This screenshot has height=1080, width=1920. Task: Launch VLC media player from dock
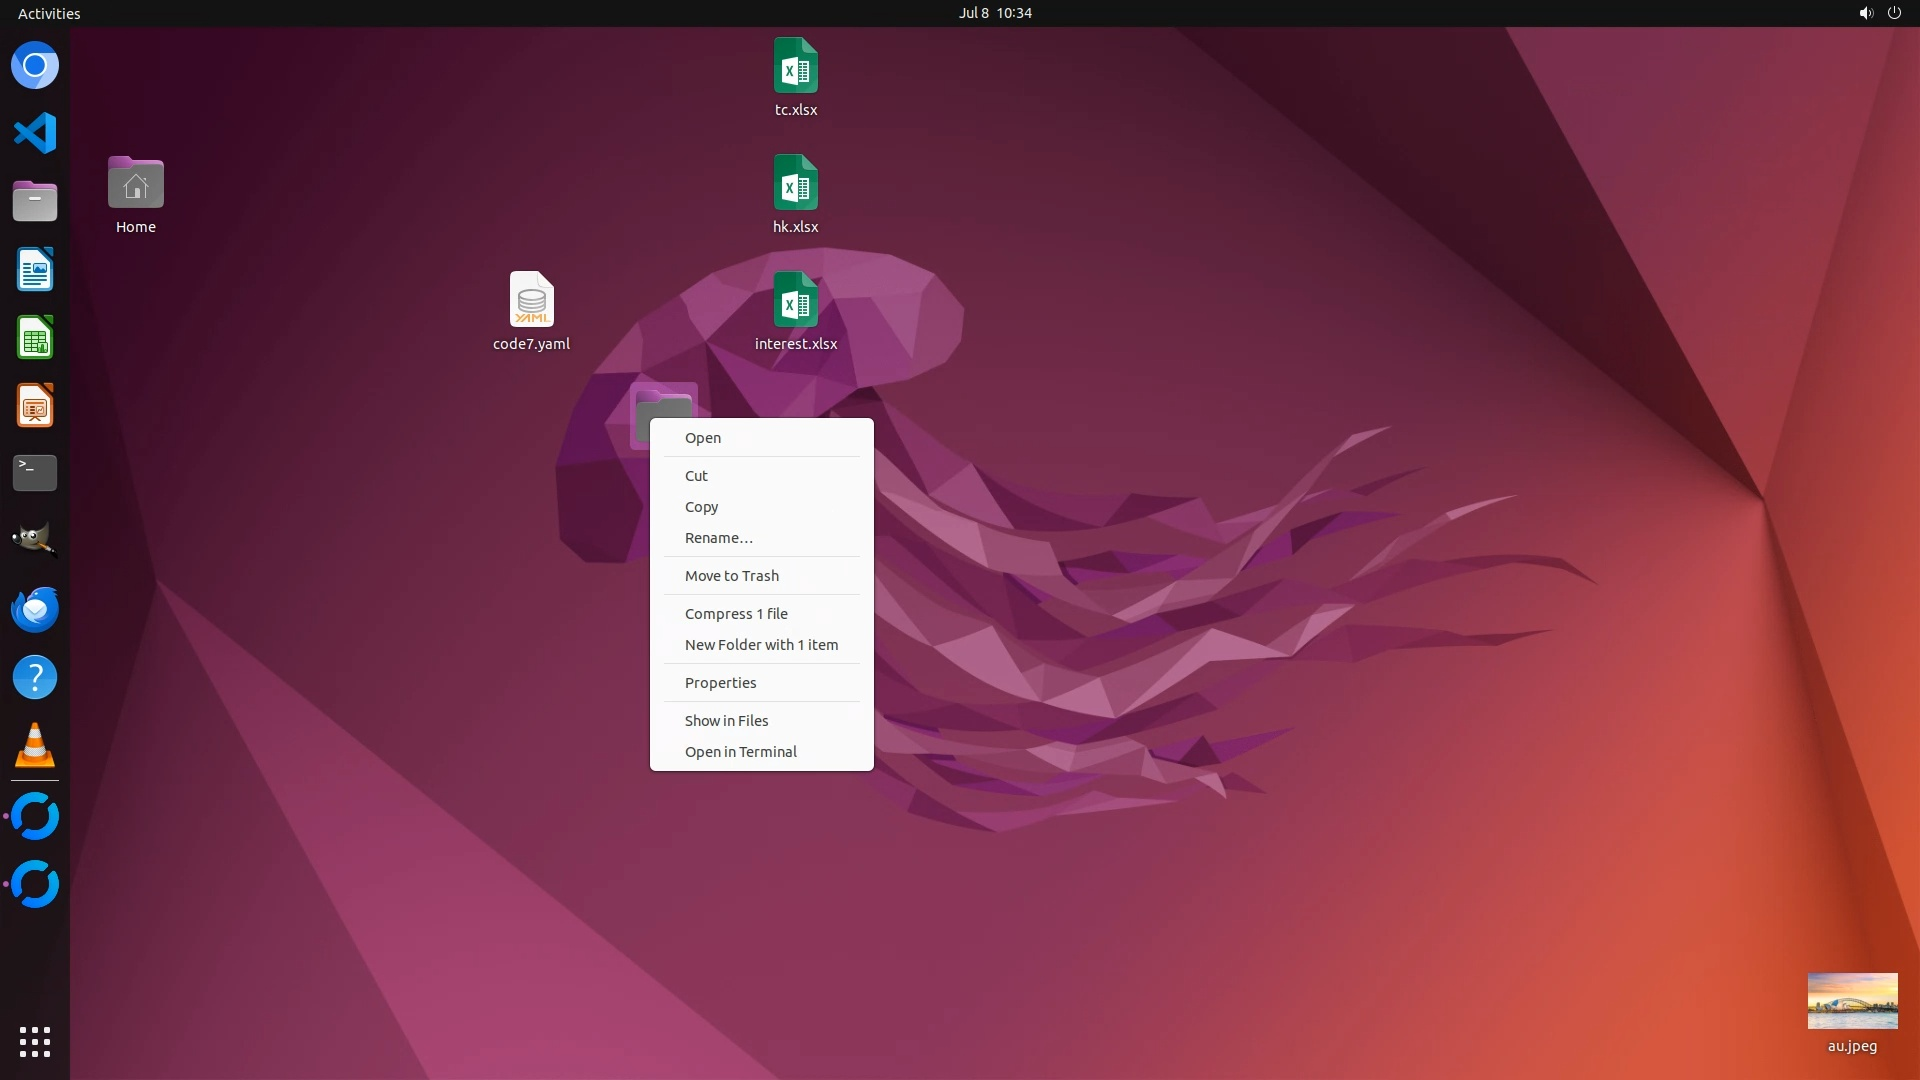pyautogui.click(x=35, y=746)
